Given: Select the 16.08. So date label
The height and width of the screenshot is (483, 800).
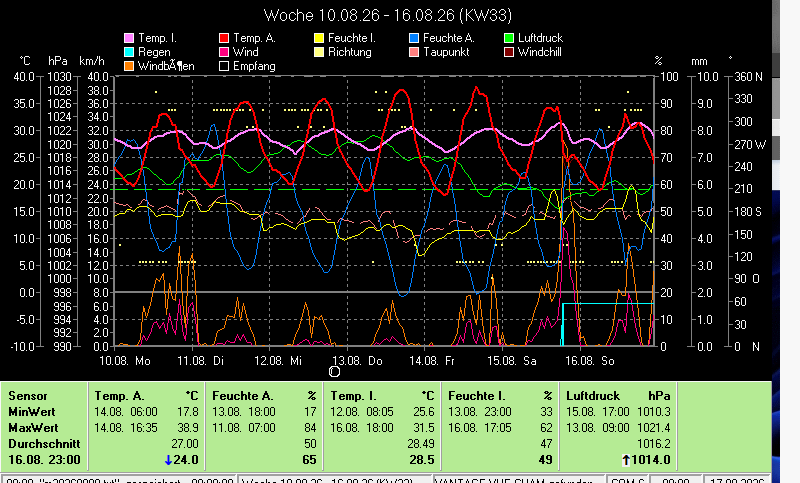Looking at the screenshot, I should click(590, 361).
